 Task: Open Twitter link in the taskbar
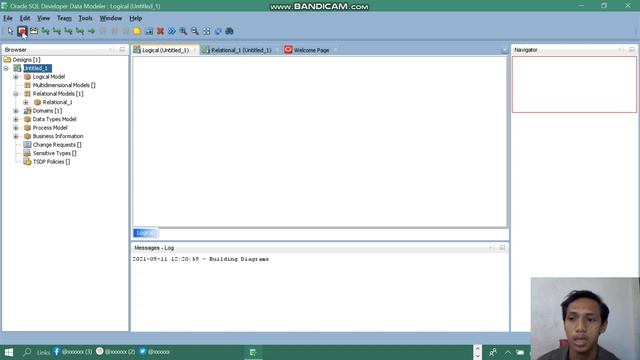154,351
